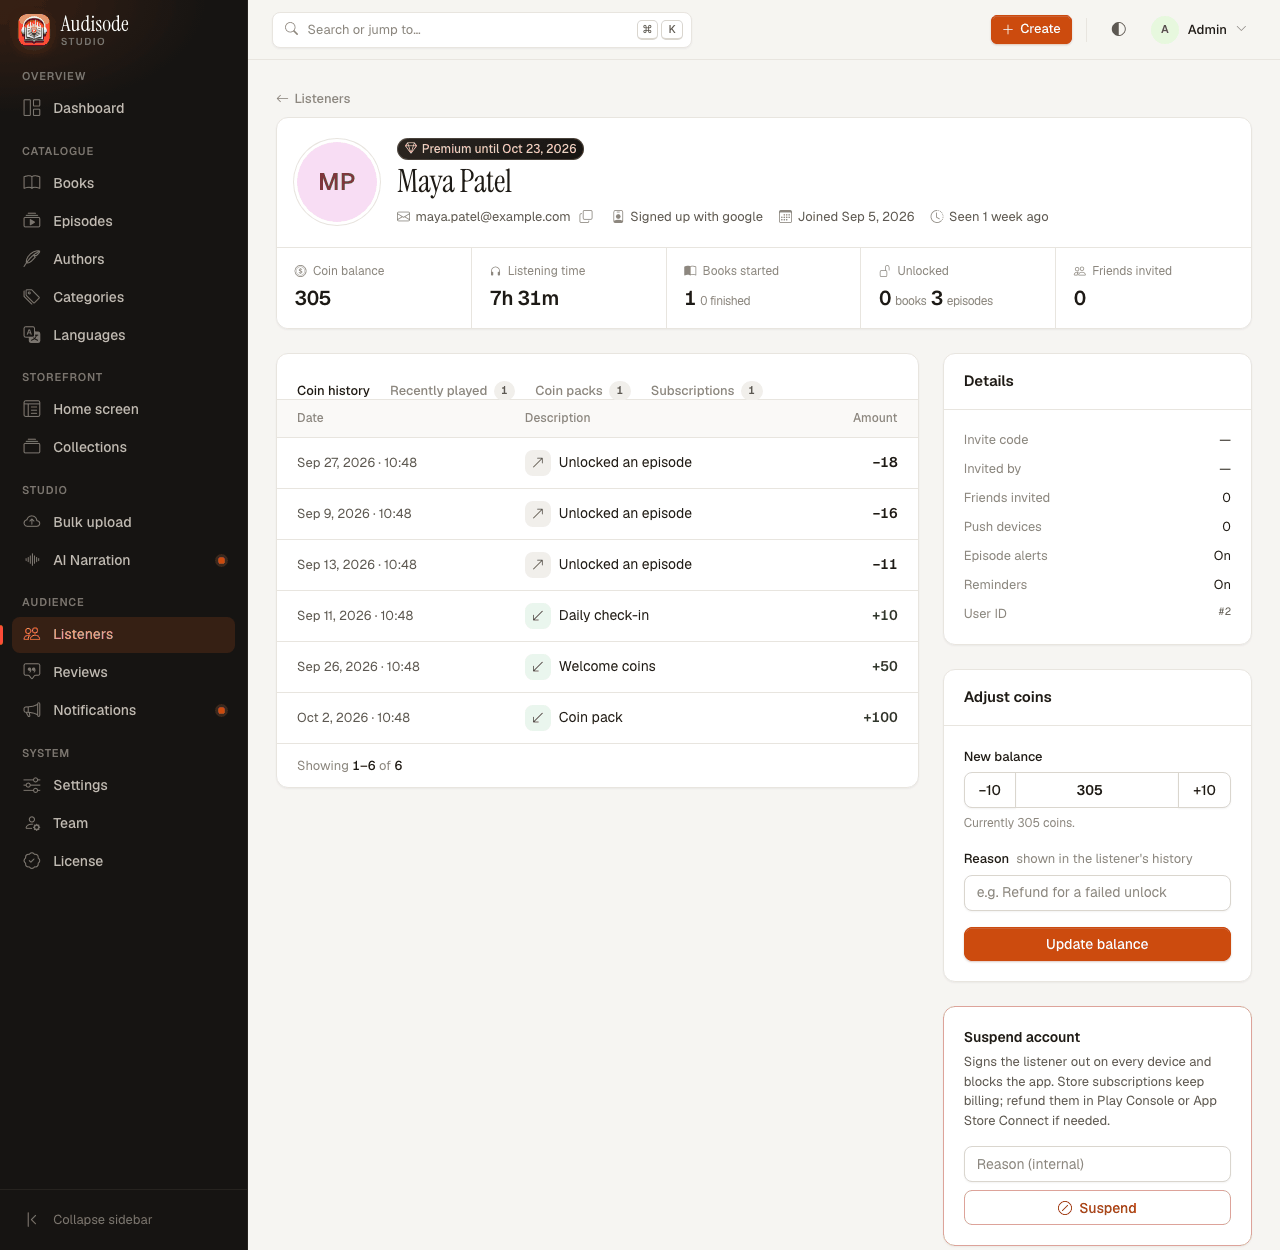Click the Joined Sep 5, 2026 text
This screenshot has height=1250, width=1280.
(x=856, y=216)
